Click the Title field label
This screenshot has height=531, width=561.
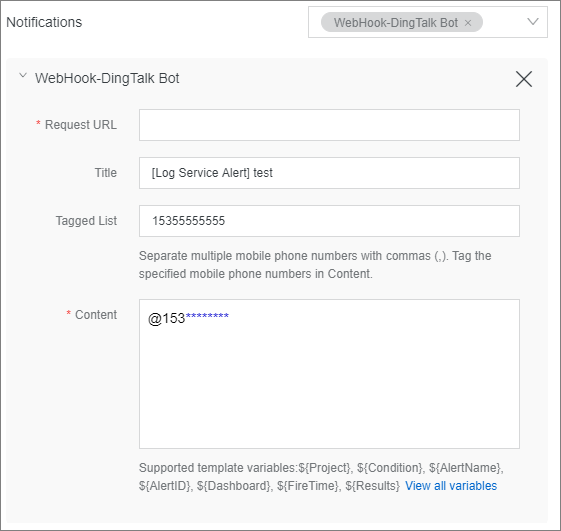pyautogui.click(x=106, y=173)
